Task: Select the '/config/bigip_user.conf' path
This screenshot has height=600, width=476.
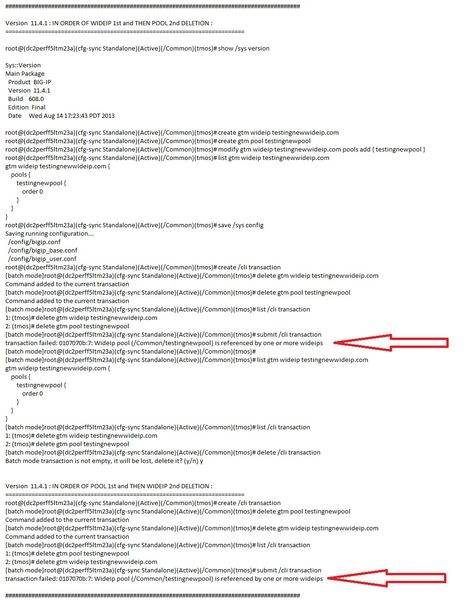Action: click(x=42, y=259)
